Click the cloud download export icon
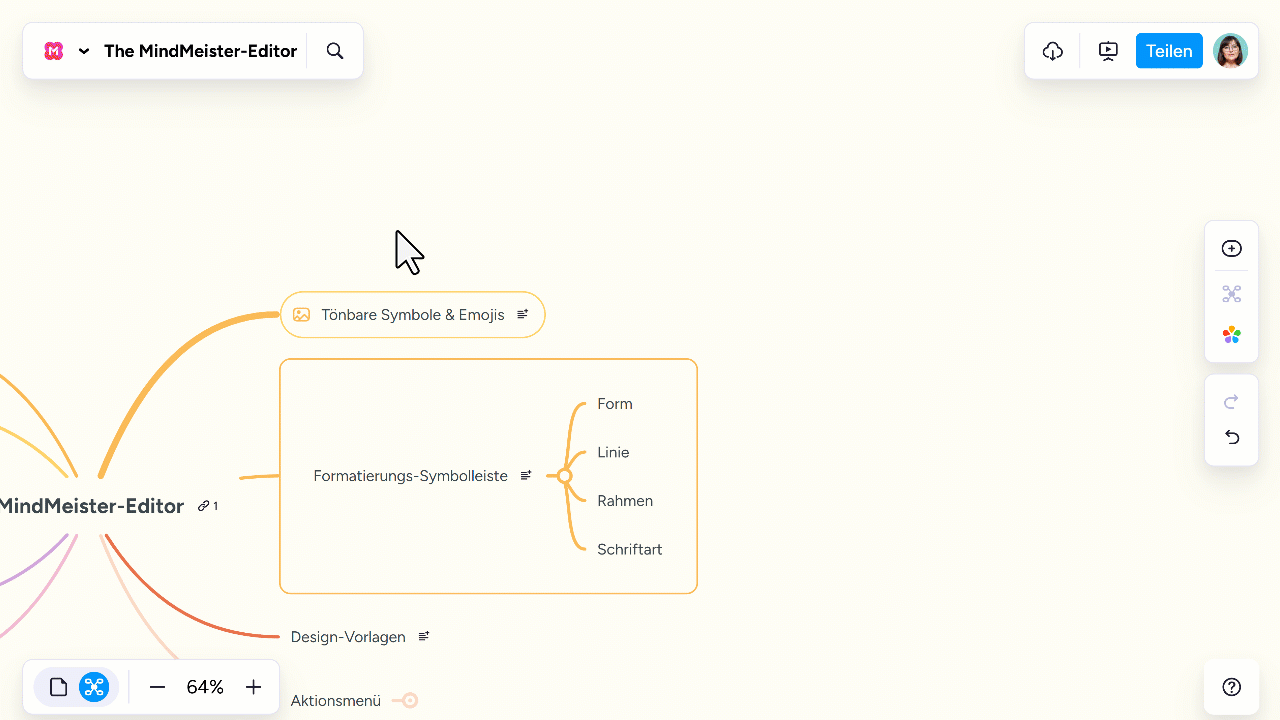 [1053, 51]
